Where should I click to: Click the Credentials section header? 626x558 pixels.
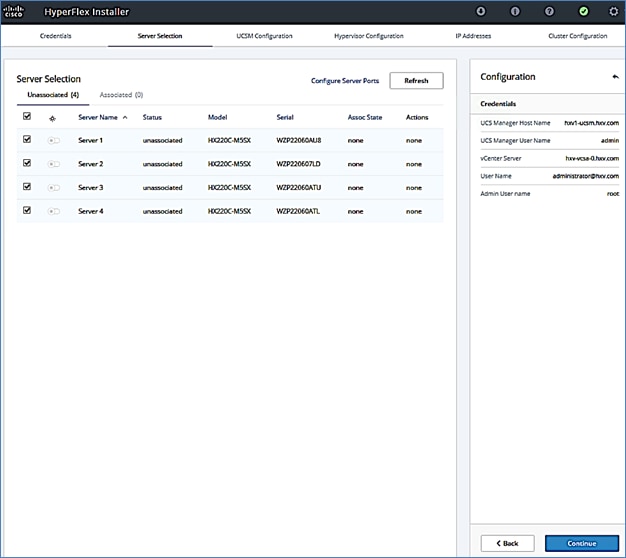coord(498,104)
